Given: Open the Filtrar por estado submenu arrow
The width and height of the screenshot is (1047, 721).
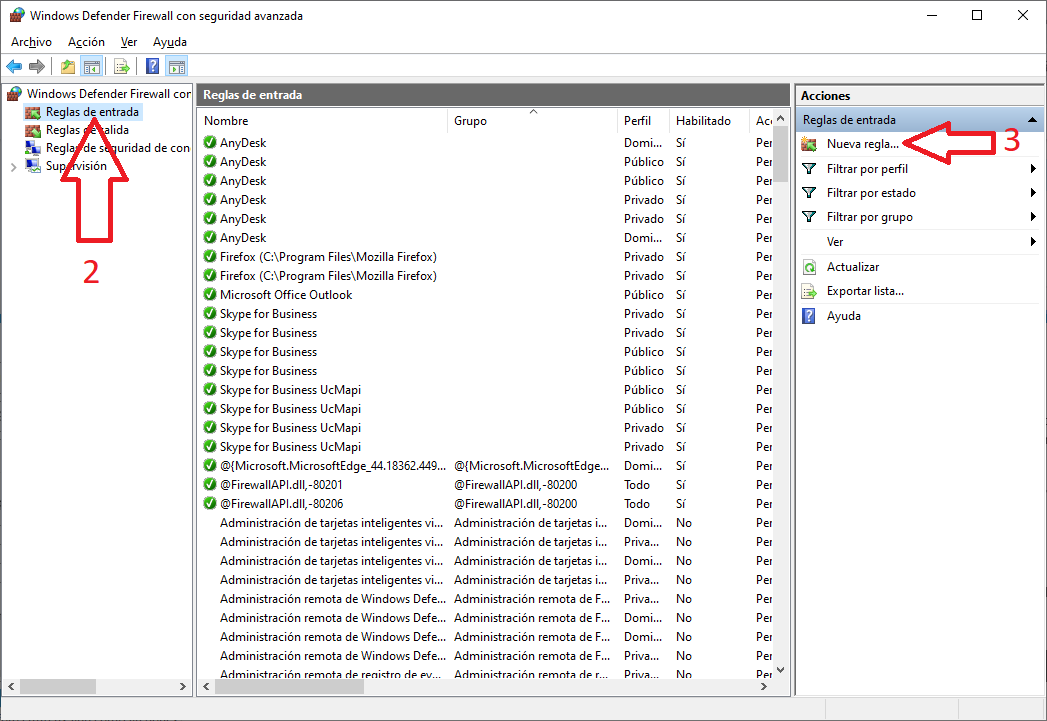Looking at the screenshot, I should 1033,193.
